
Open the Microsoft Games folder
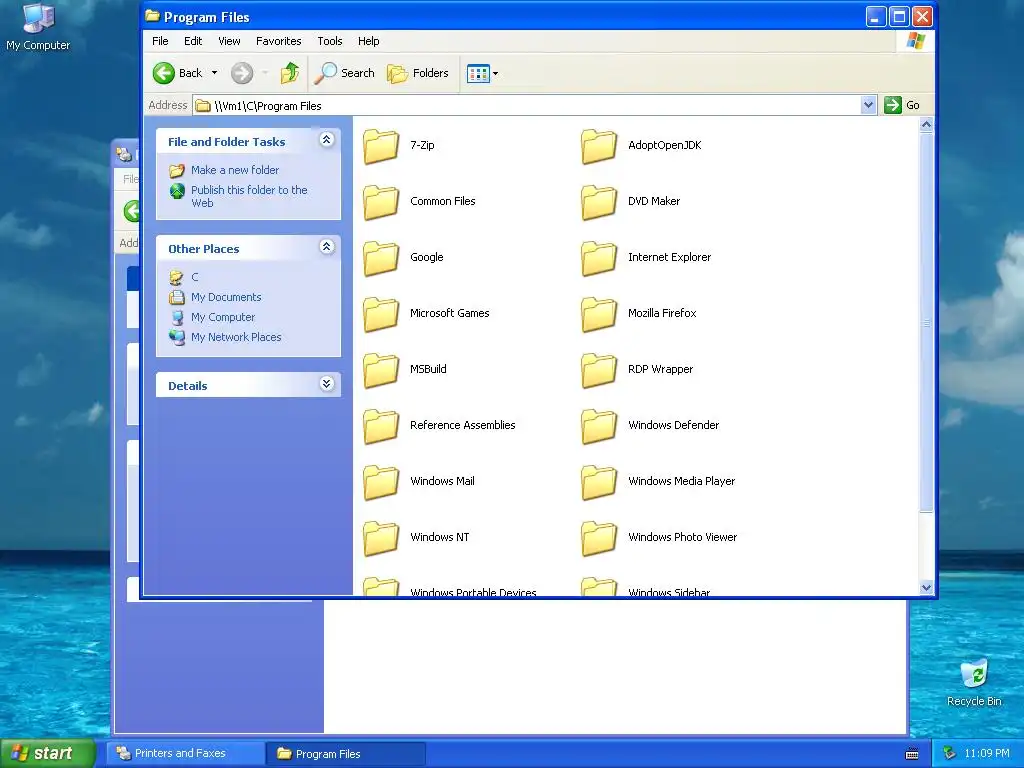(x=426, y=313)
